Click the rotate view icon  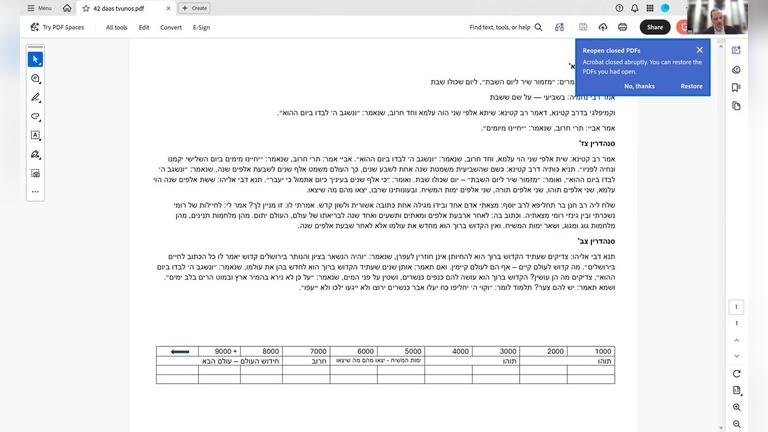(736, 374)
